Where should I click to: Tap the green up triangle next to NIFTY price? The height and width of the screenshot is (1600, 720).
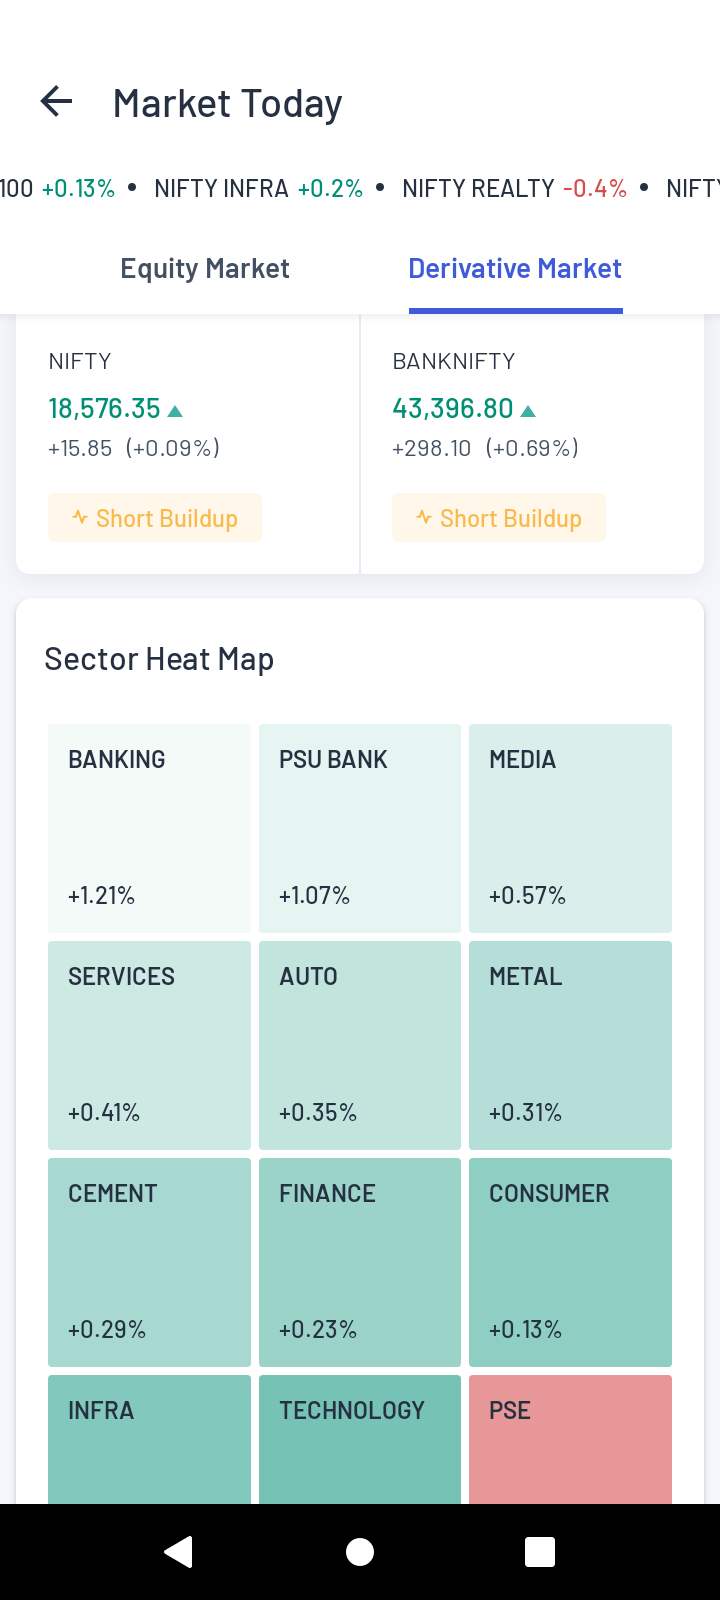[x=176, y=411]
